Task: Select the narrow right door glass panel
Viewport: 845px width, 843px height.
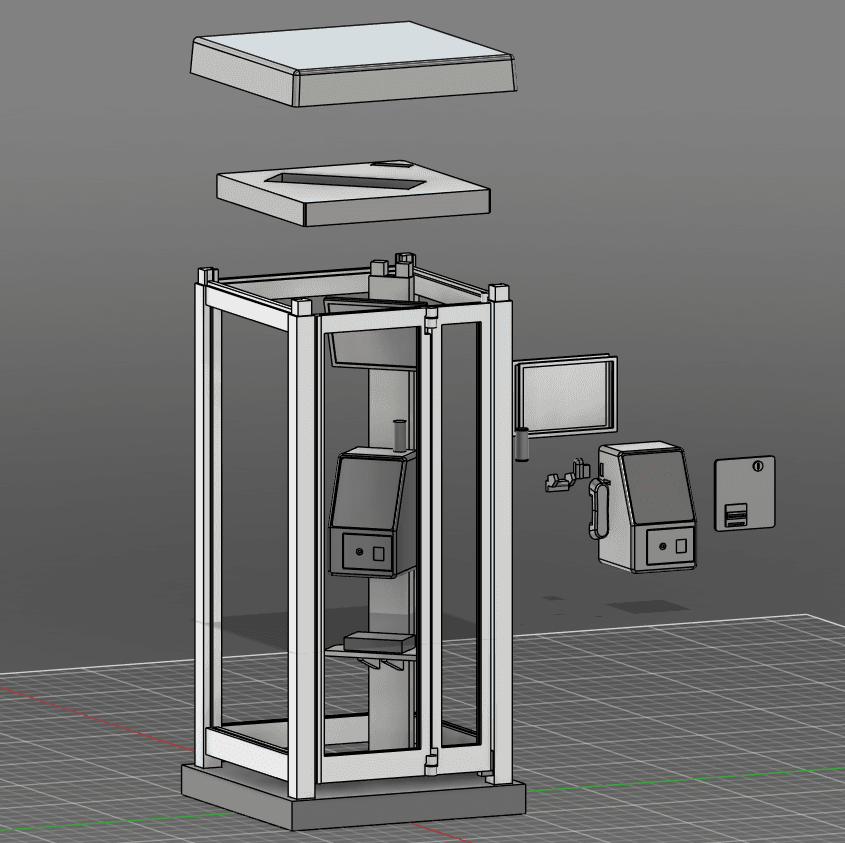Action: [461, 534]
